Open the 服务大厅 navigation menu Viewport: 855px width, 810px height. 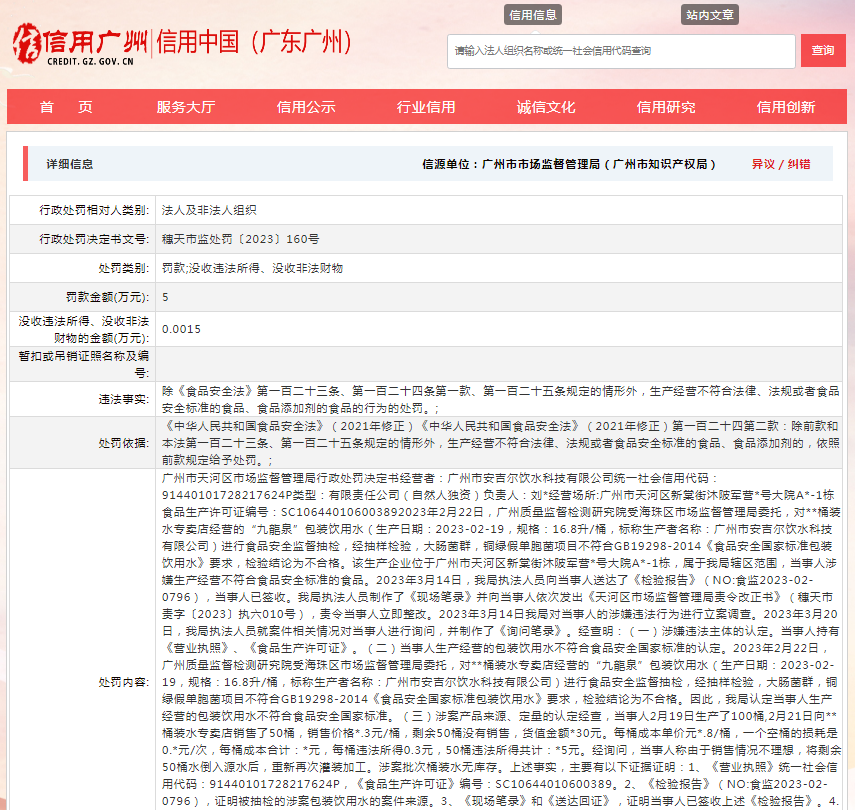click(186, 108)
